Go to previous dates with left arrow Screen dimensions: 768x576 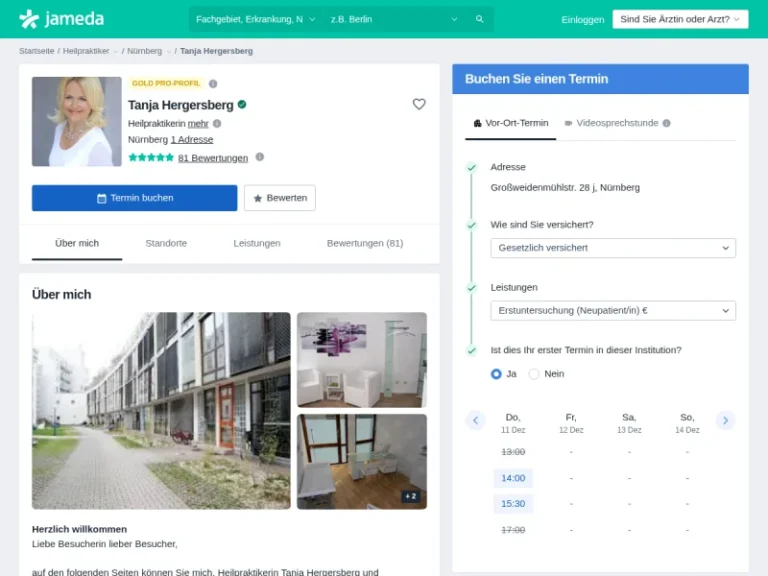click(476, 421)
